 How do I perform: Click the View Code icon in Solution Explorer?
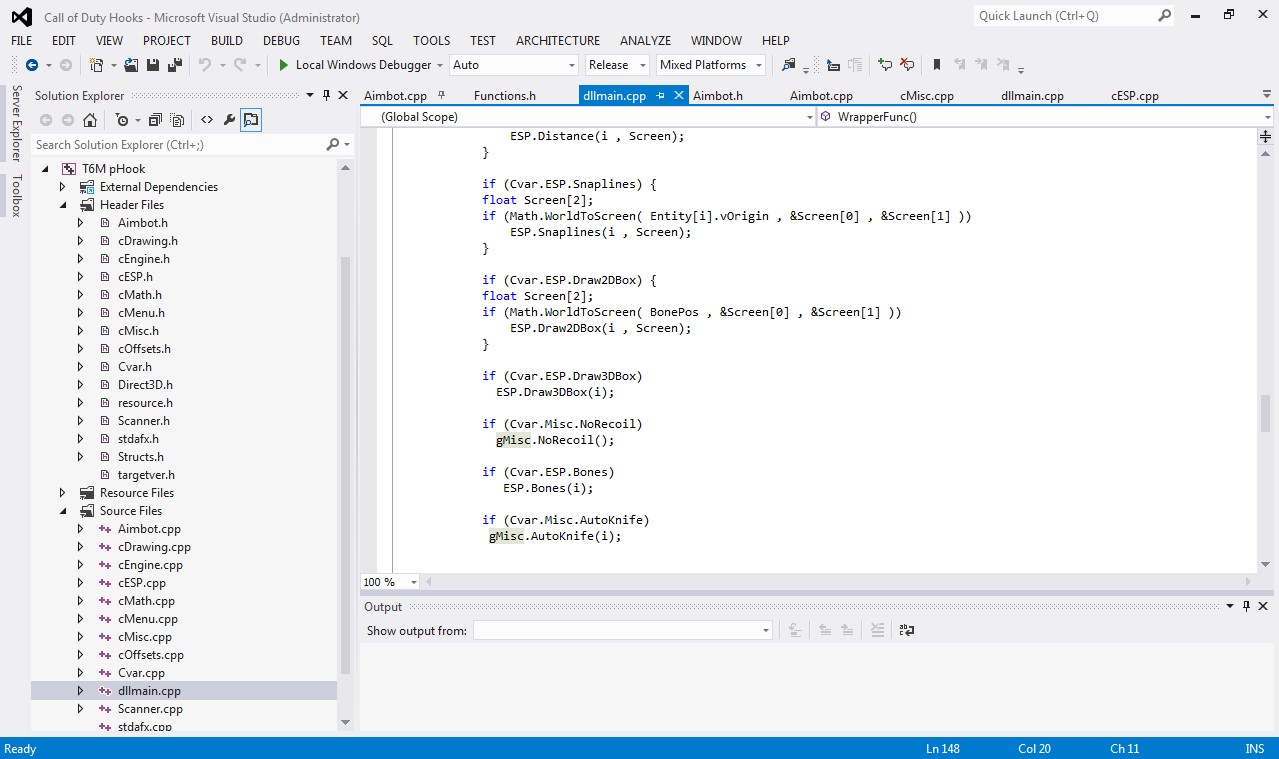pos(207,120)
